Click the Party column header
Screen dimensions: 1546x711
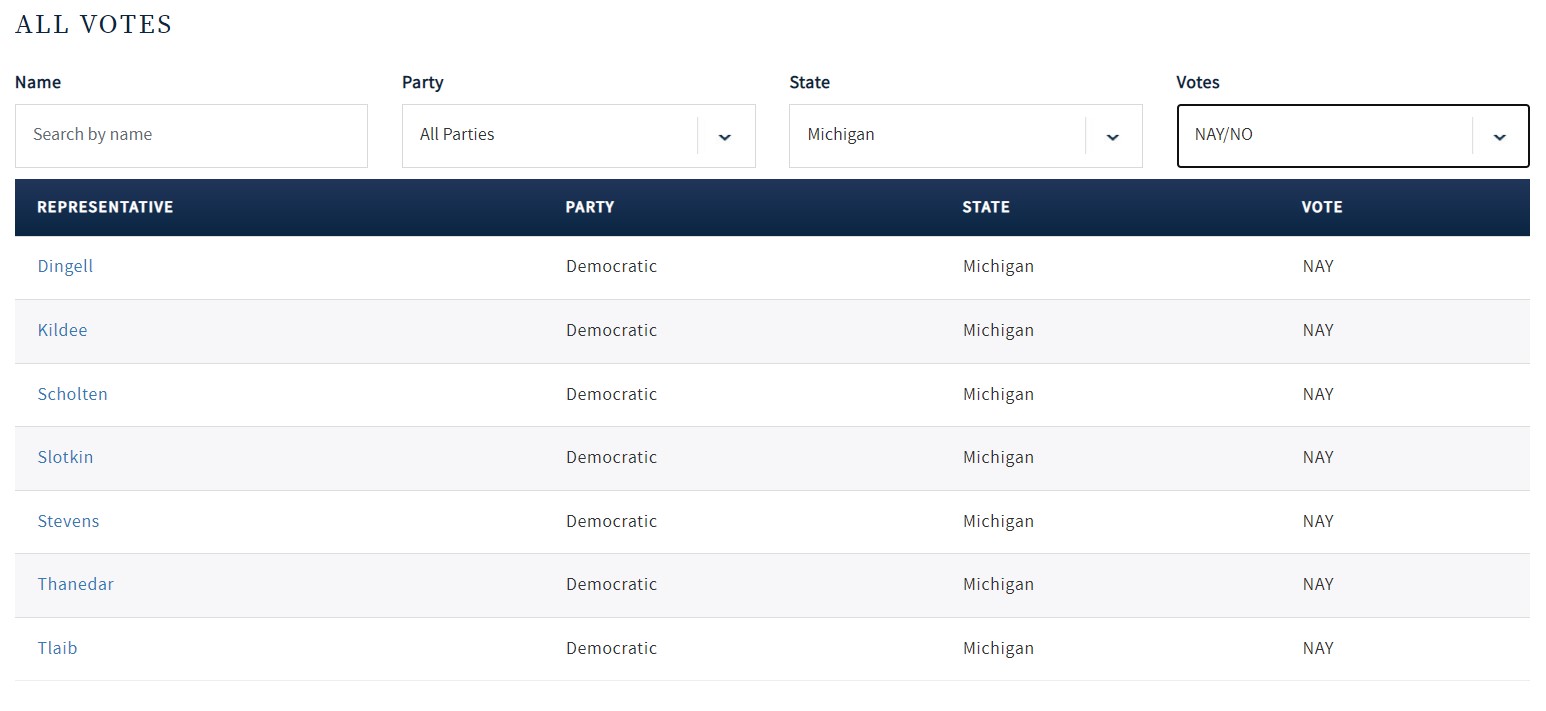point(590,207)
